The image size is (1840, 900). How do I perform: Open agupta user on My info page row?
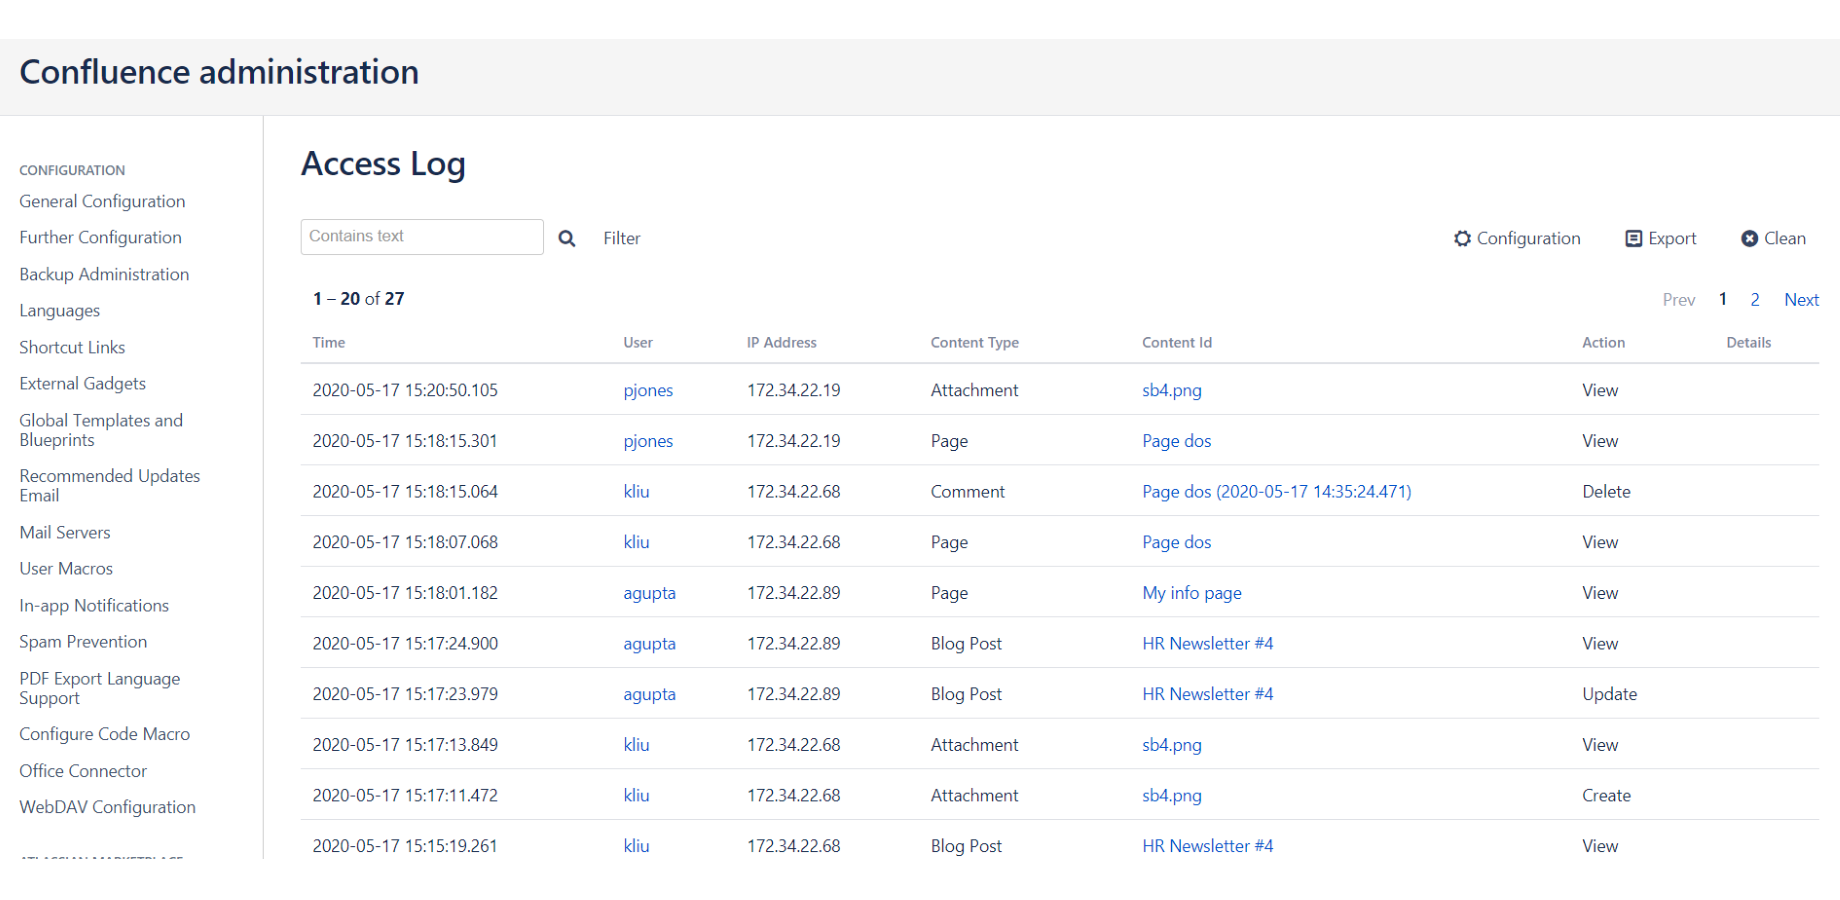(649, 593)
